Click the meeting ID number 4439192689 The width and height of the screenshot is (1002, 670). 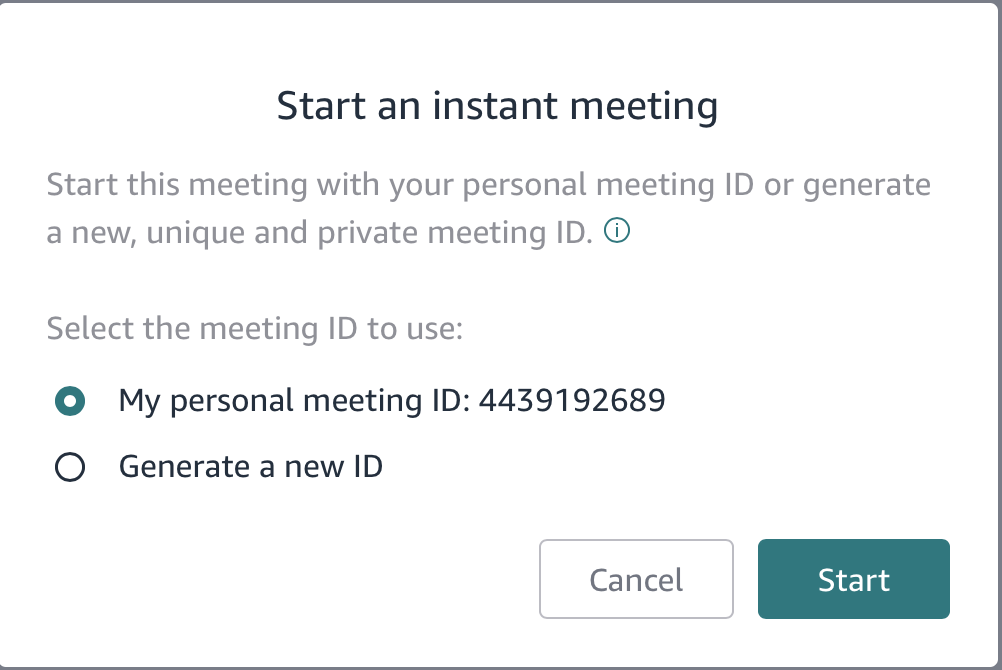click(x=574, y=399)
